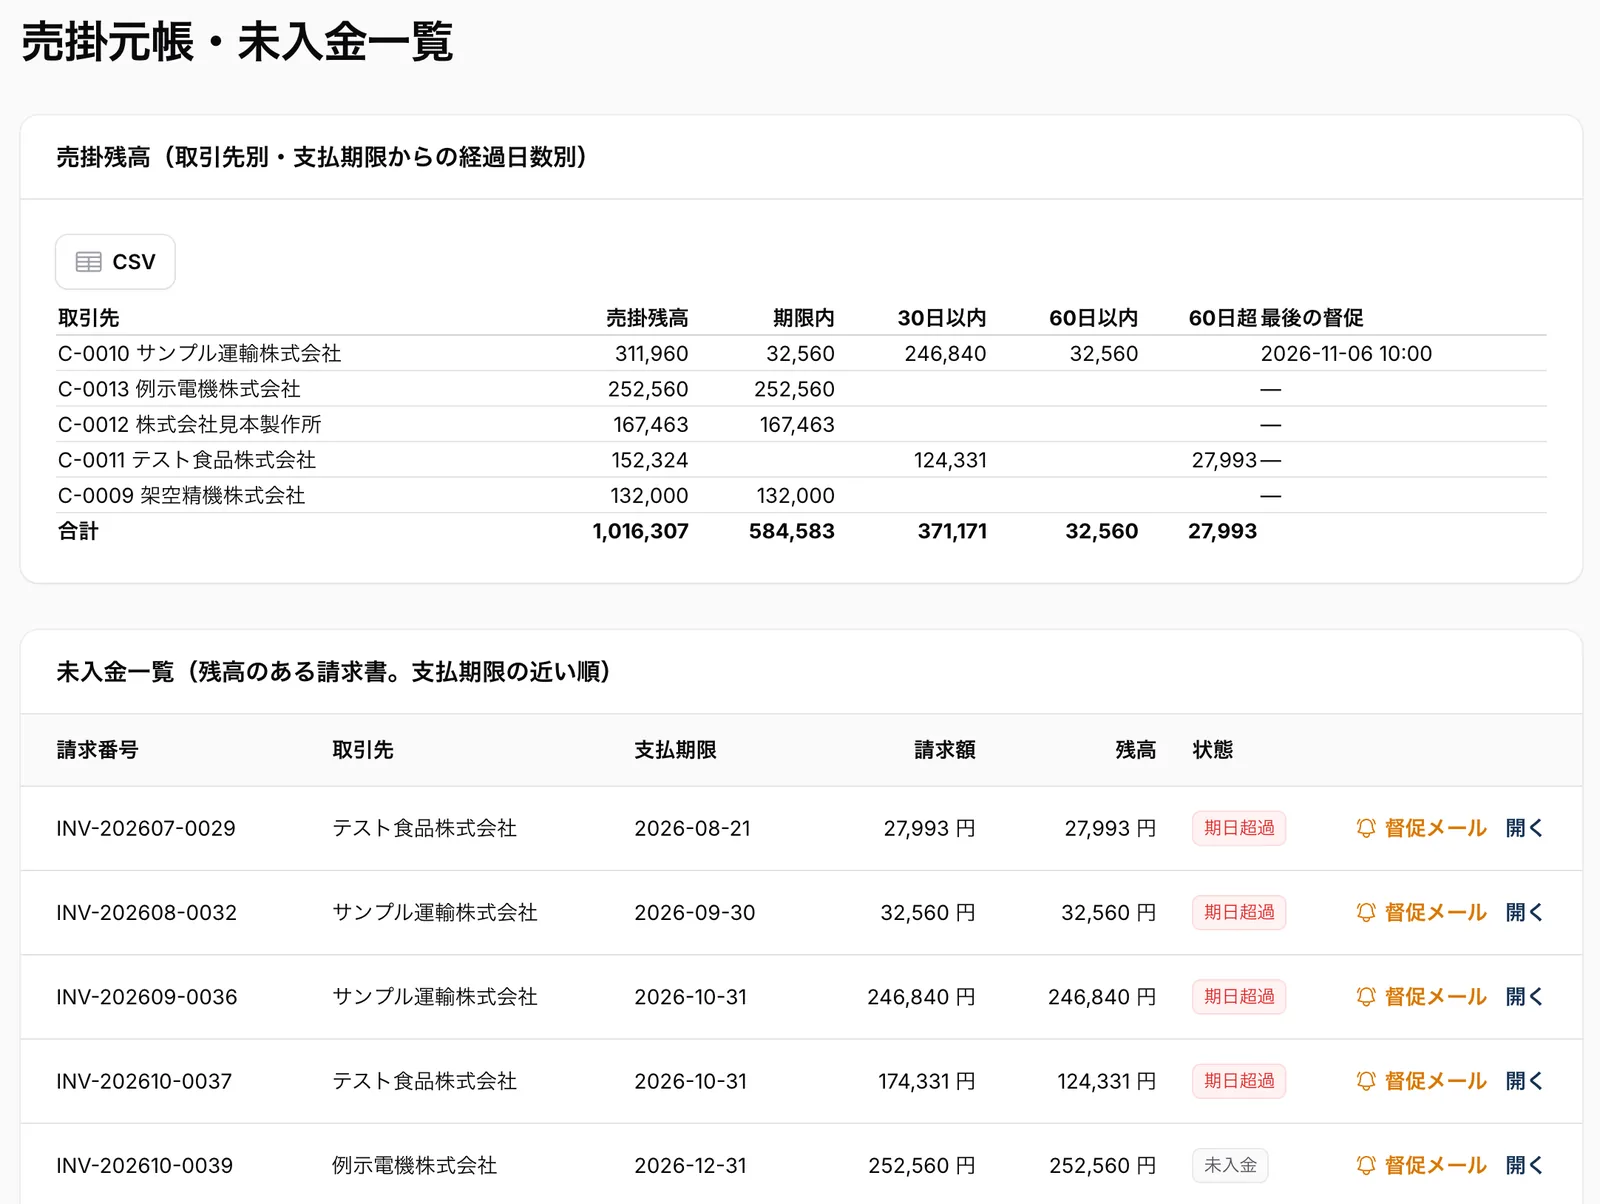Select row C-0011 テスト食品株式会社
This screenshot has width=1600, height=1204.
802,460
